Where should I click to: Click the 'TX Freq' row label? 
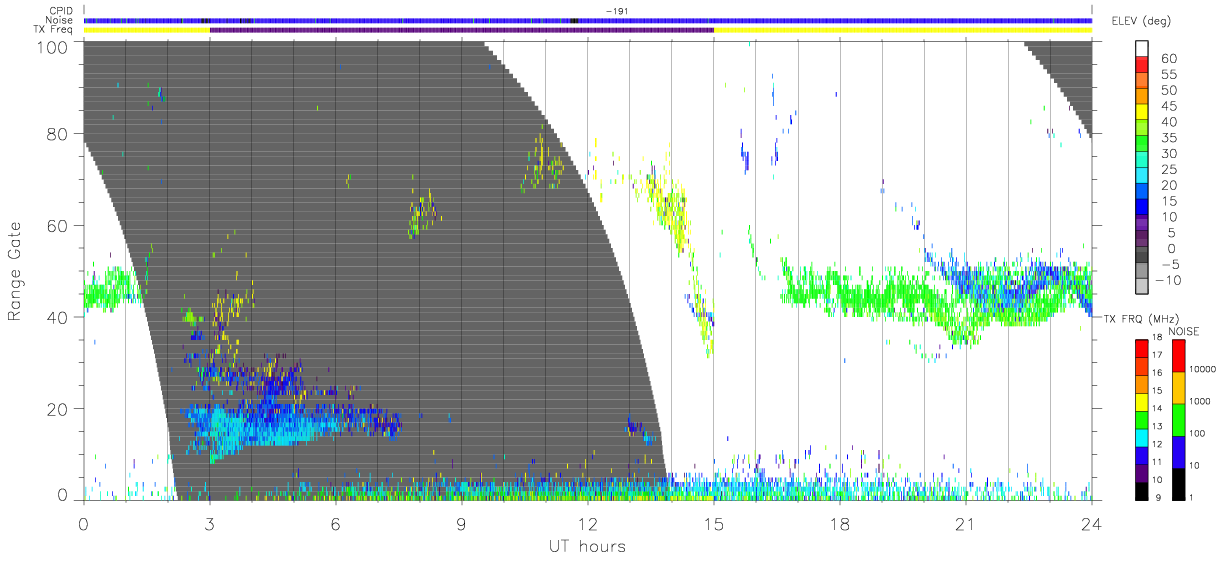pos(55,30)
